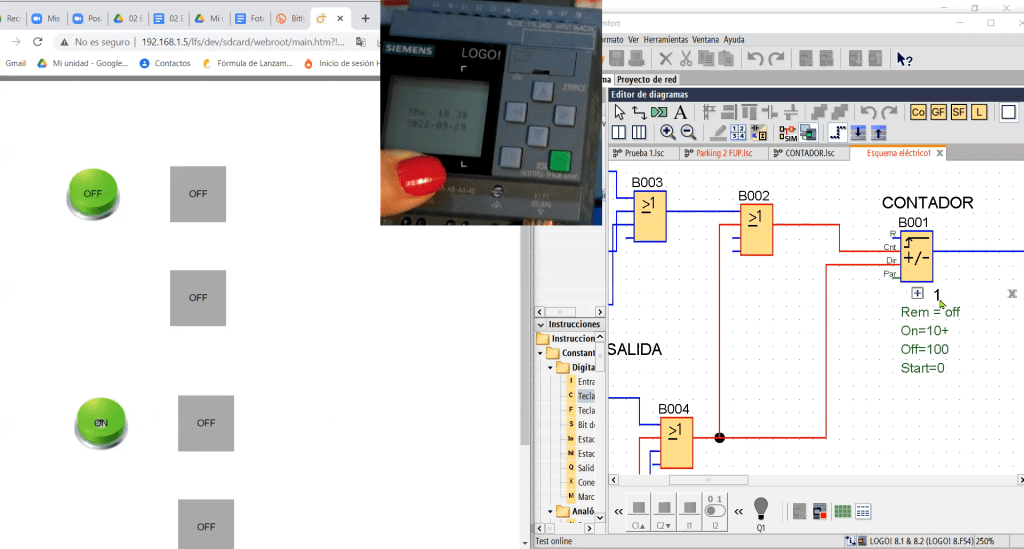Select the arrow selection tool in diagram editor
The image size is (1024, 549).
[x=619, y=112]
